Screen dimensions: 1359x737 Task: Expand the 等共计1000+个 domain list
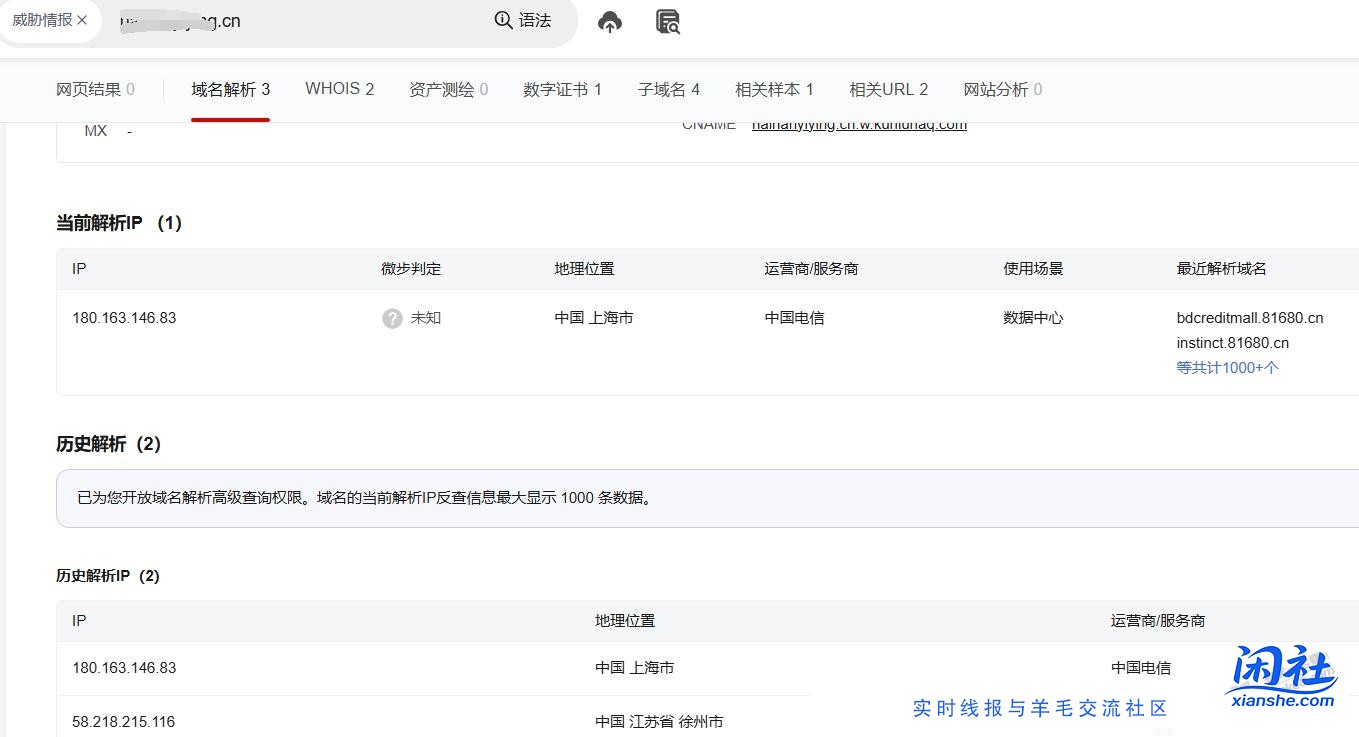point(1228,368)
